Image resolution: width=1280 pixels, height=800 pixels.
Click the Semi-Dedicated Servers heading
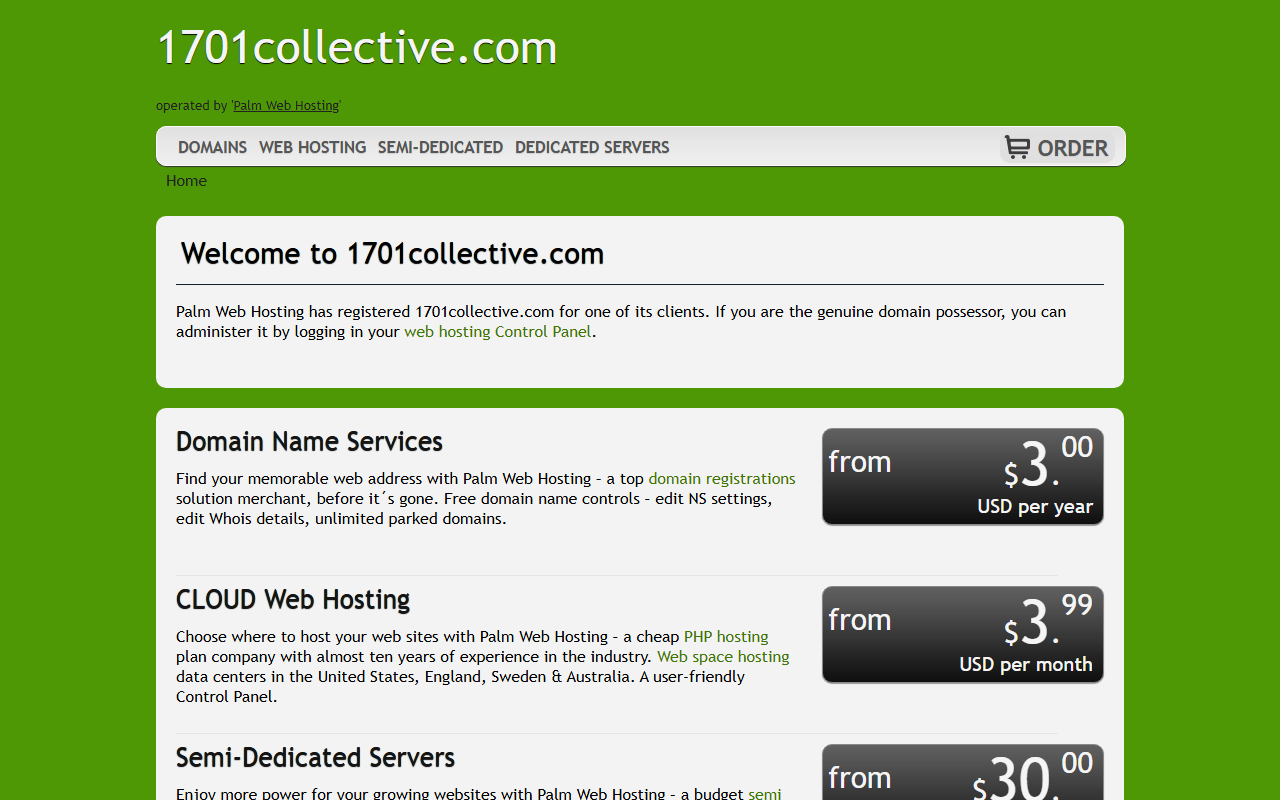[x=315, y=758]
